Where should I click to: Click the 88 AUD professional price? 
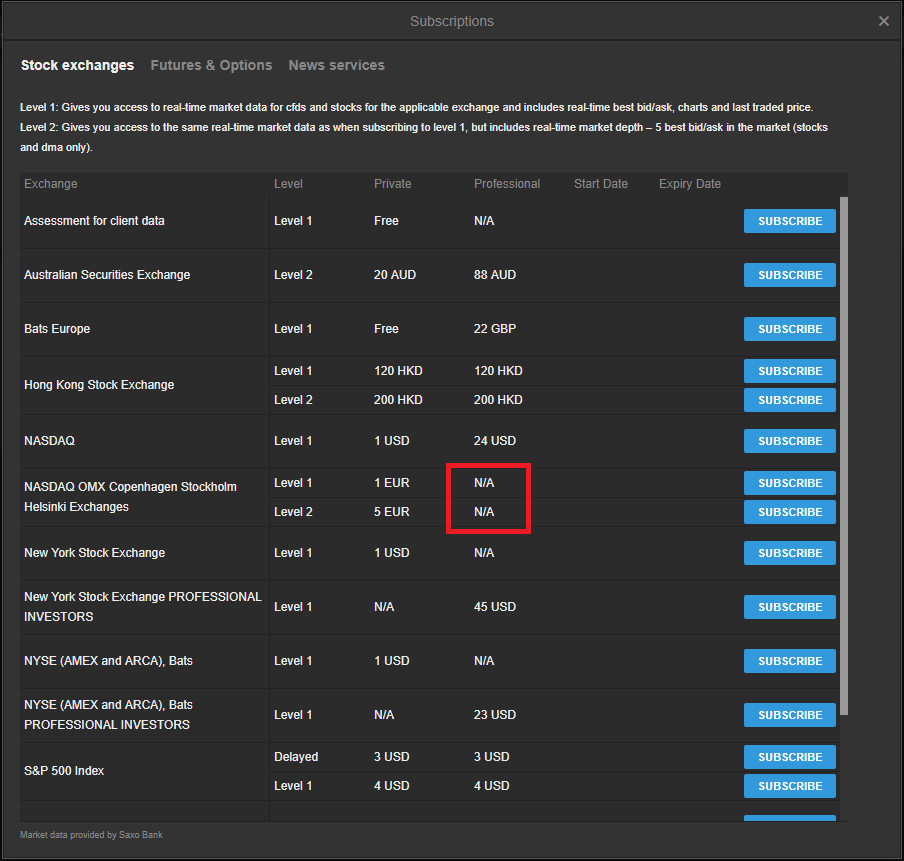[495, 275]
